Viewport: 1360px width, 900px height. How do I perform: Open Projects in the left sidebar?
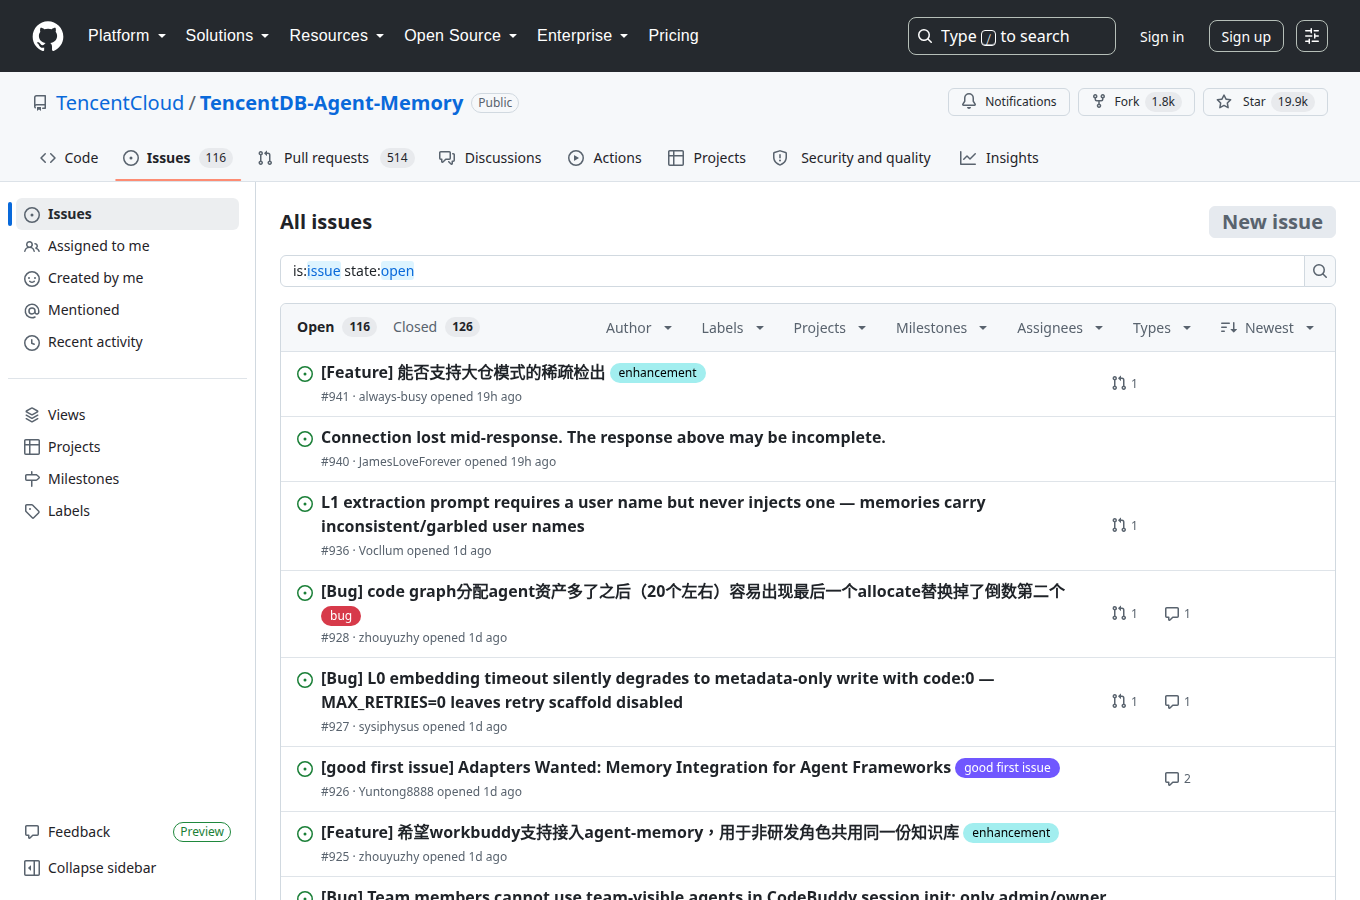[127, 447]
